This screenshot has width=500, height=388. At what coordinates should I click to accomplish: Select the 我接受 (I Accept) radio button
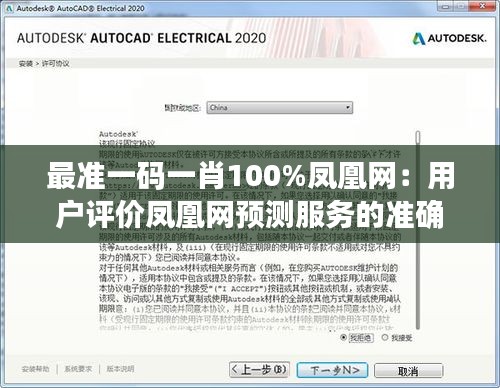[385, 337]
